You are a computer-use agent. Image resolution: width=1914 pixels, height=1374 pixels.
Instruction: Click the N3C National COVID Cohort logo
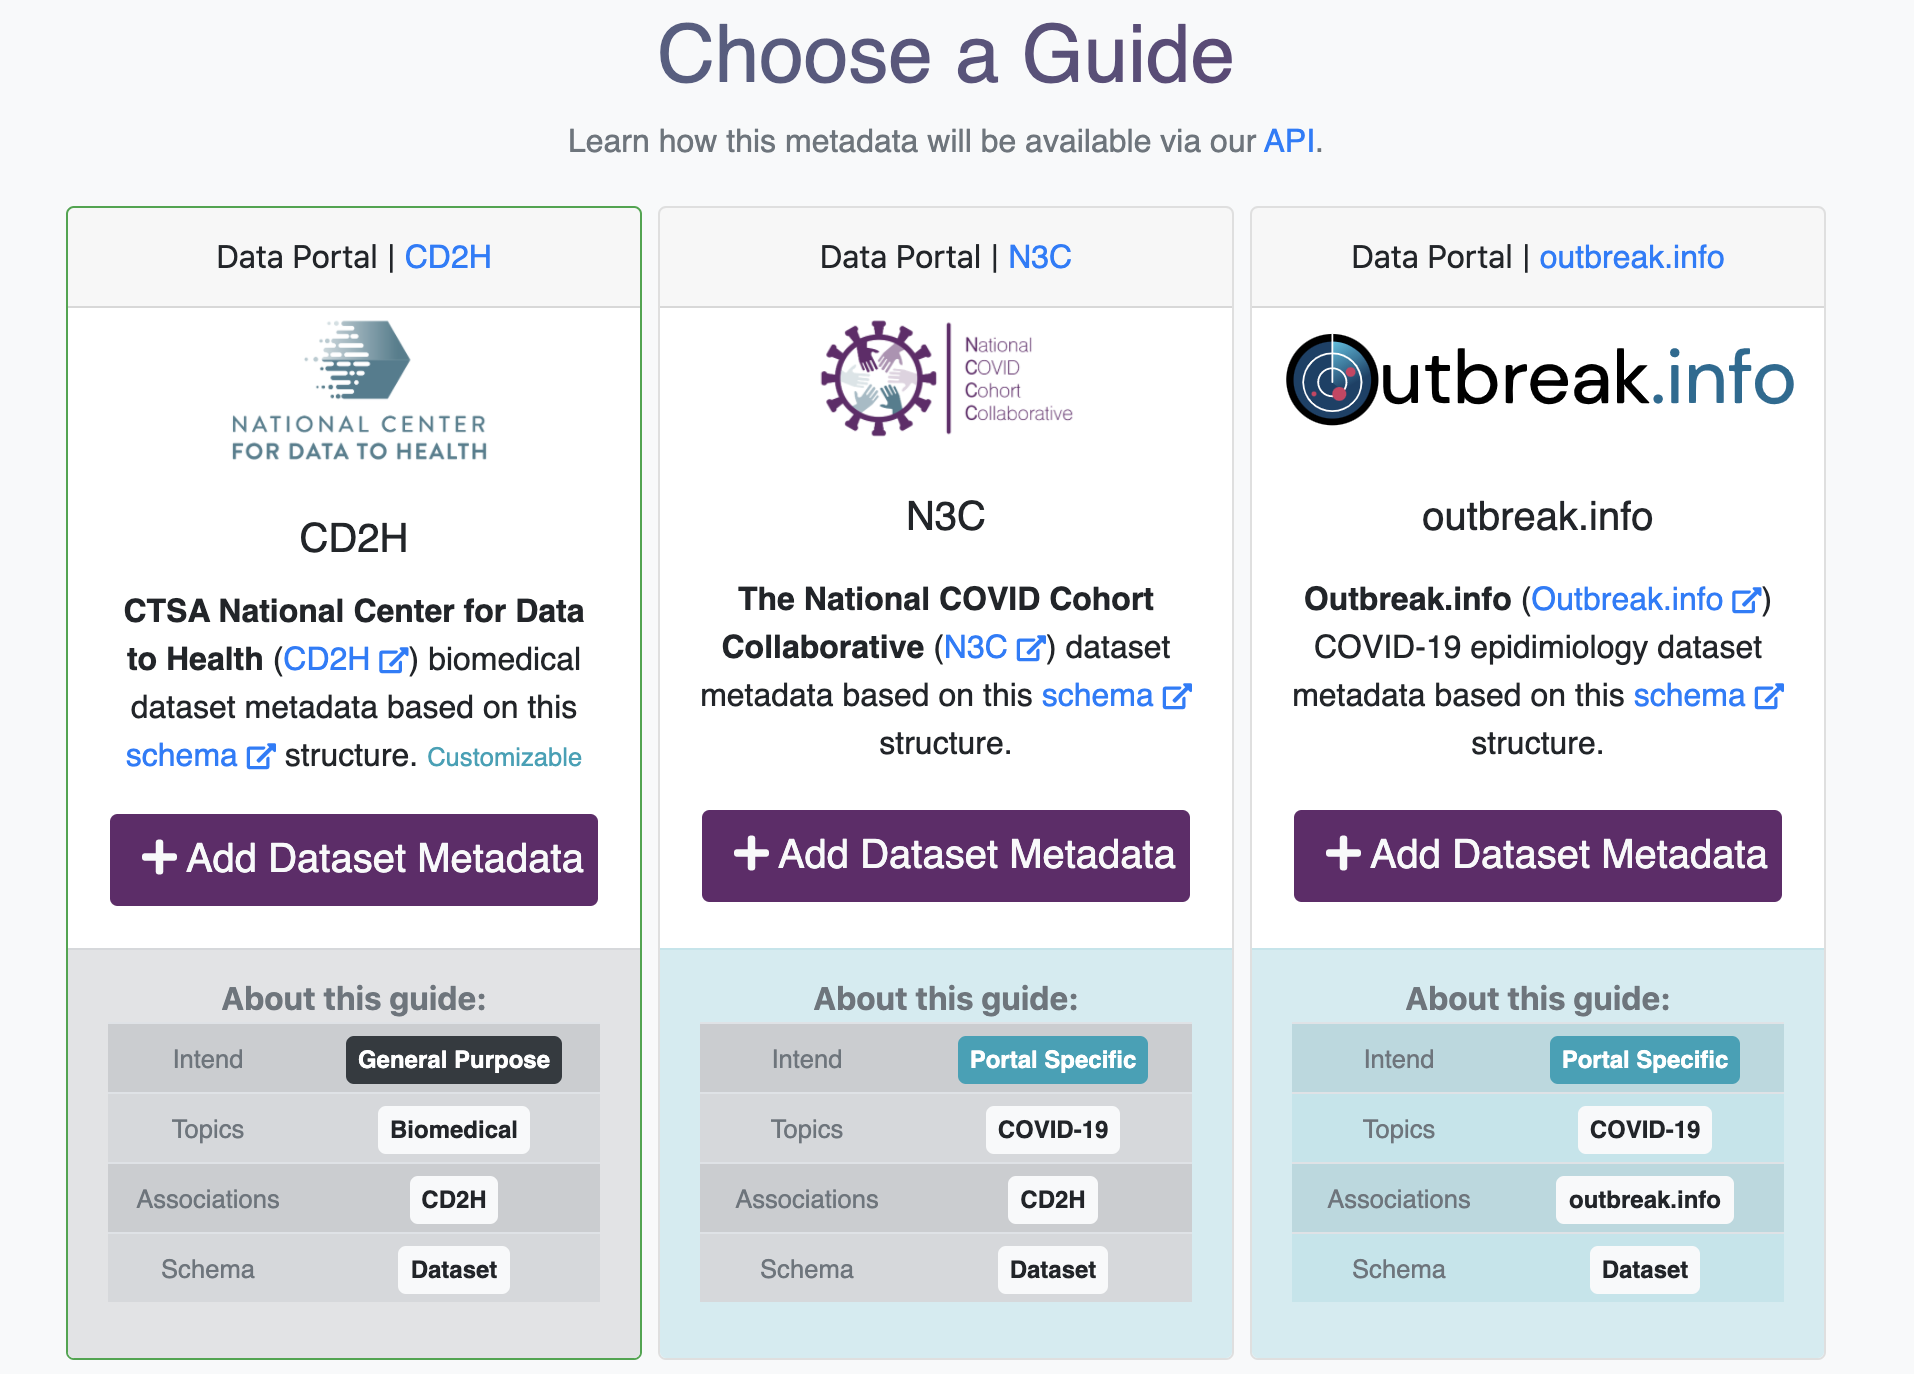point(946,378)
